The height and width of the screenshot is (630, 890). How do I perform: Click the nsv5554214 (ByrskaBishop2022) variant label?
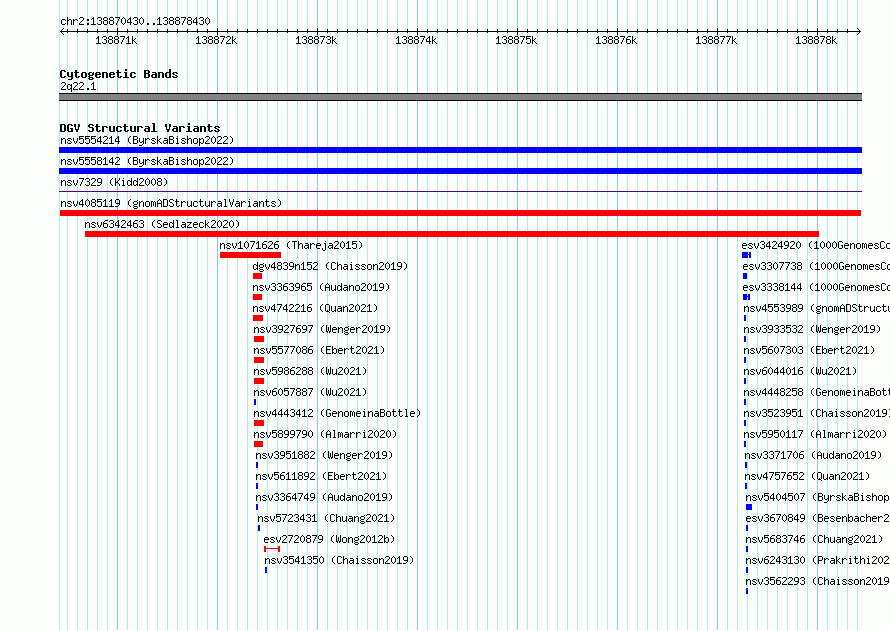pyautogui.click(x=147, y=140)
